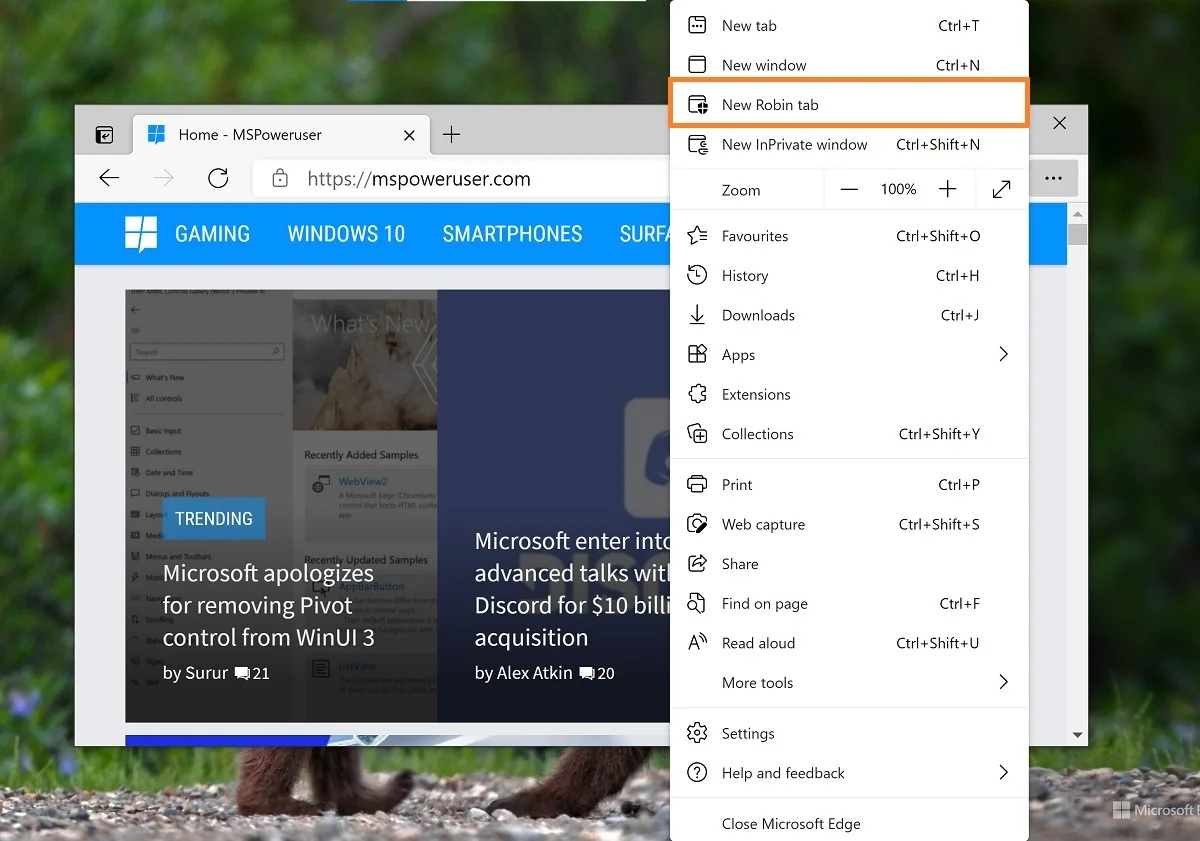Screen dimensions: 1200x841
Task: Click the forward navigation arrow
Action: coord(163,179)
